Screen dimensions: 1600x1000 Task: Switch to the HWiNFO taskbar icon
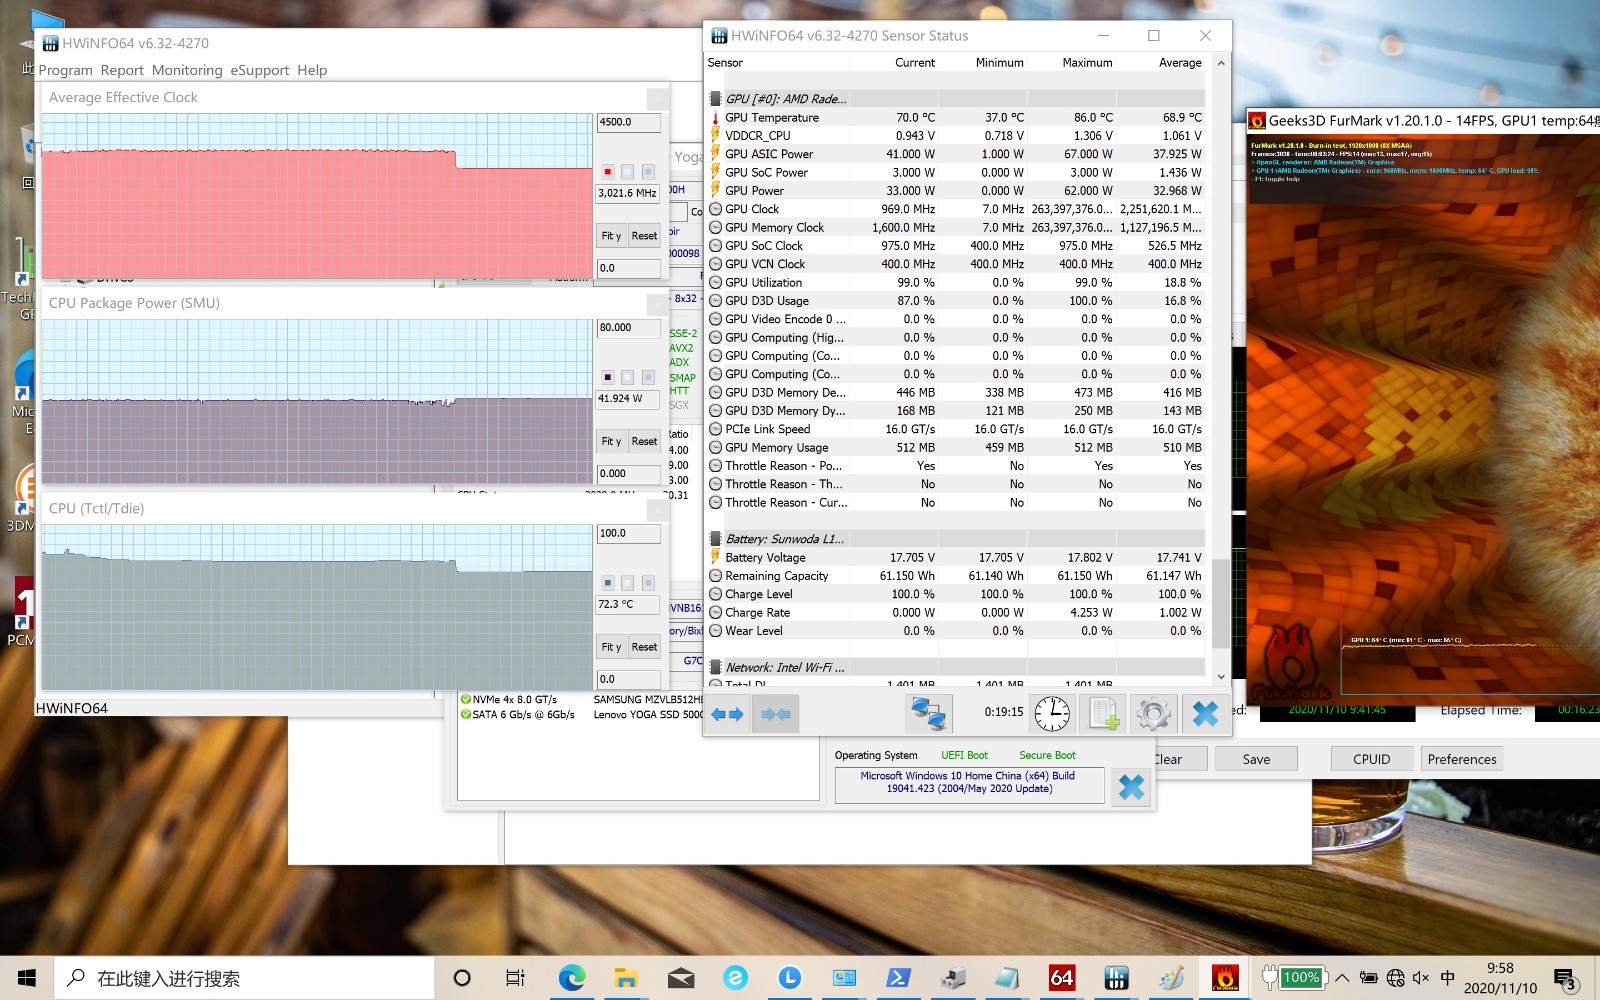point(1116,978)
